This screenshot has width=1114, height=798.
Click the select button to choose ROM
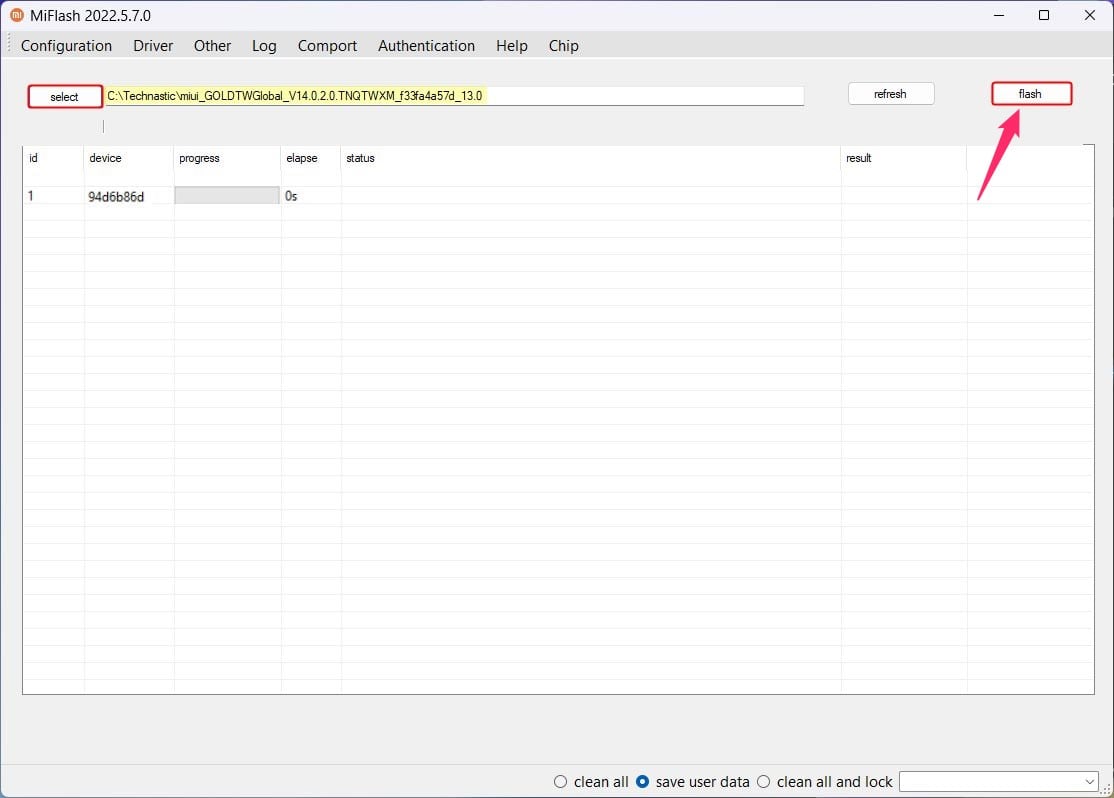coord(65,97)
